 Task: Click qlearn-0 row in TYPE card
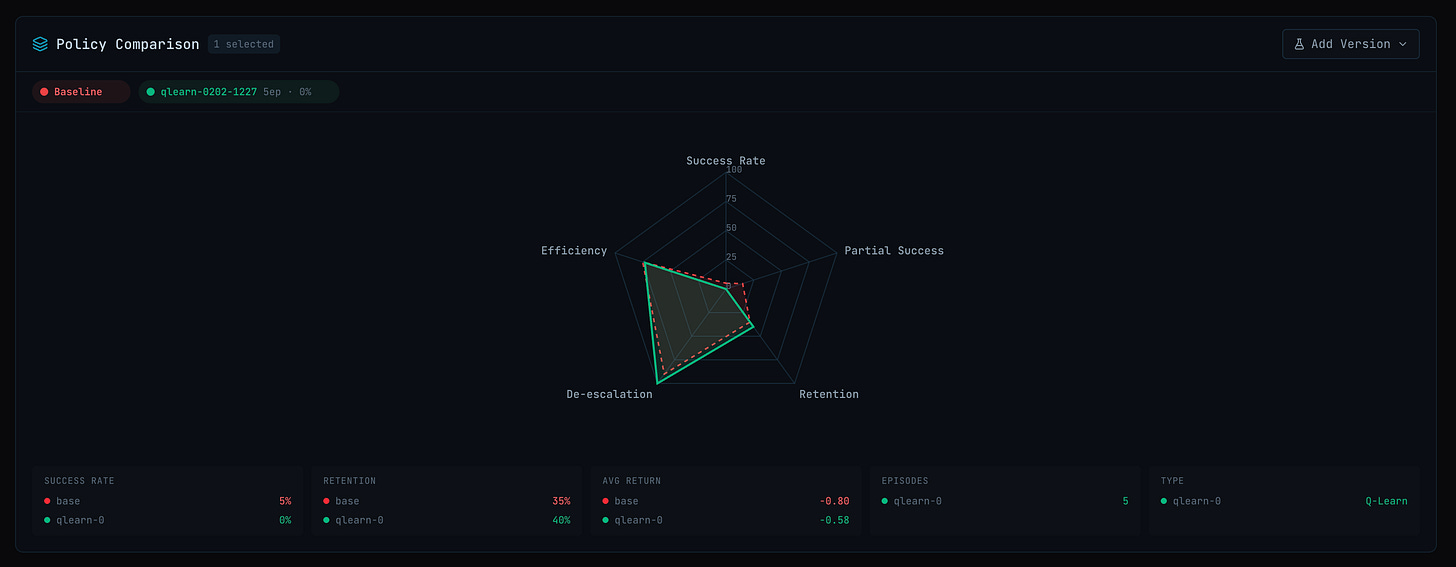1283,501
